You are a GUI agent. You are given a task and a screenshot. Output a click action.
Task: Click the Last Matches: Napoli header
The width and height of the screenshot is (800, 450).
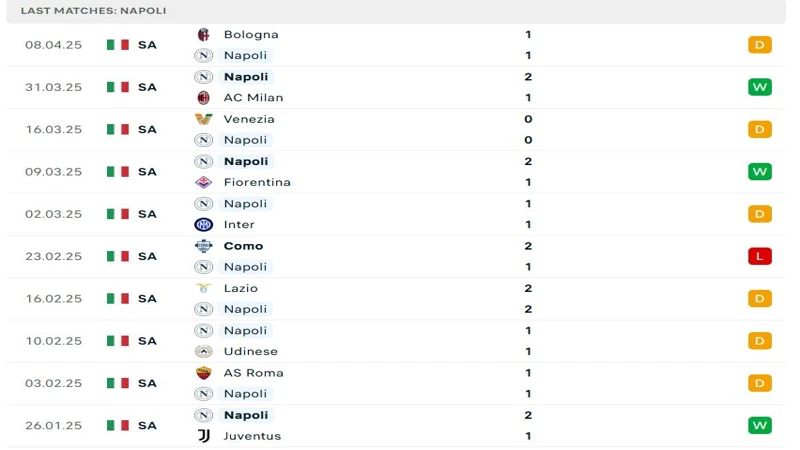(x=94, y=10)
